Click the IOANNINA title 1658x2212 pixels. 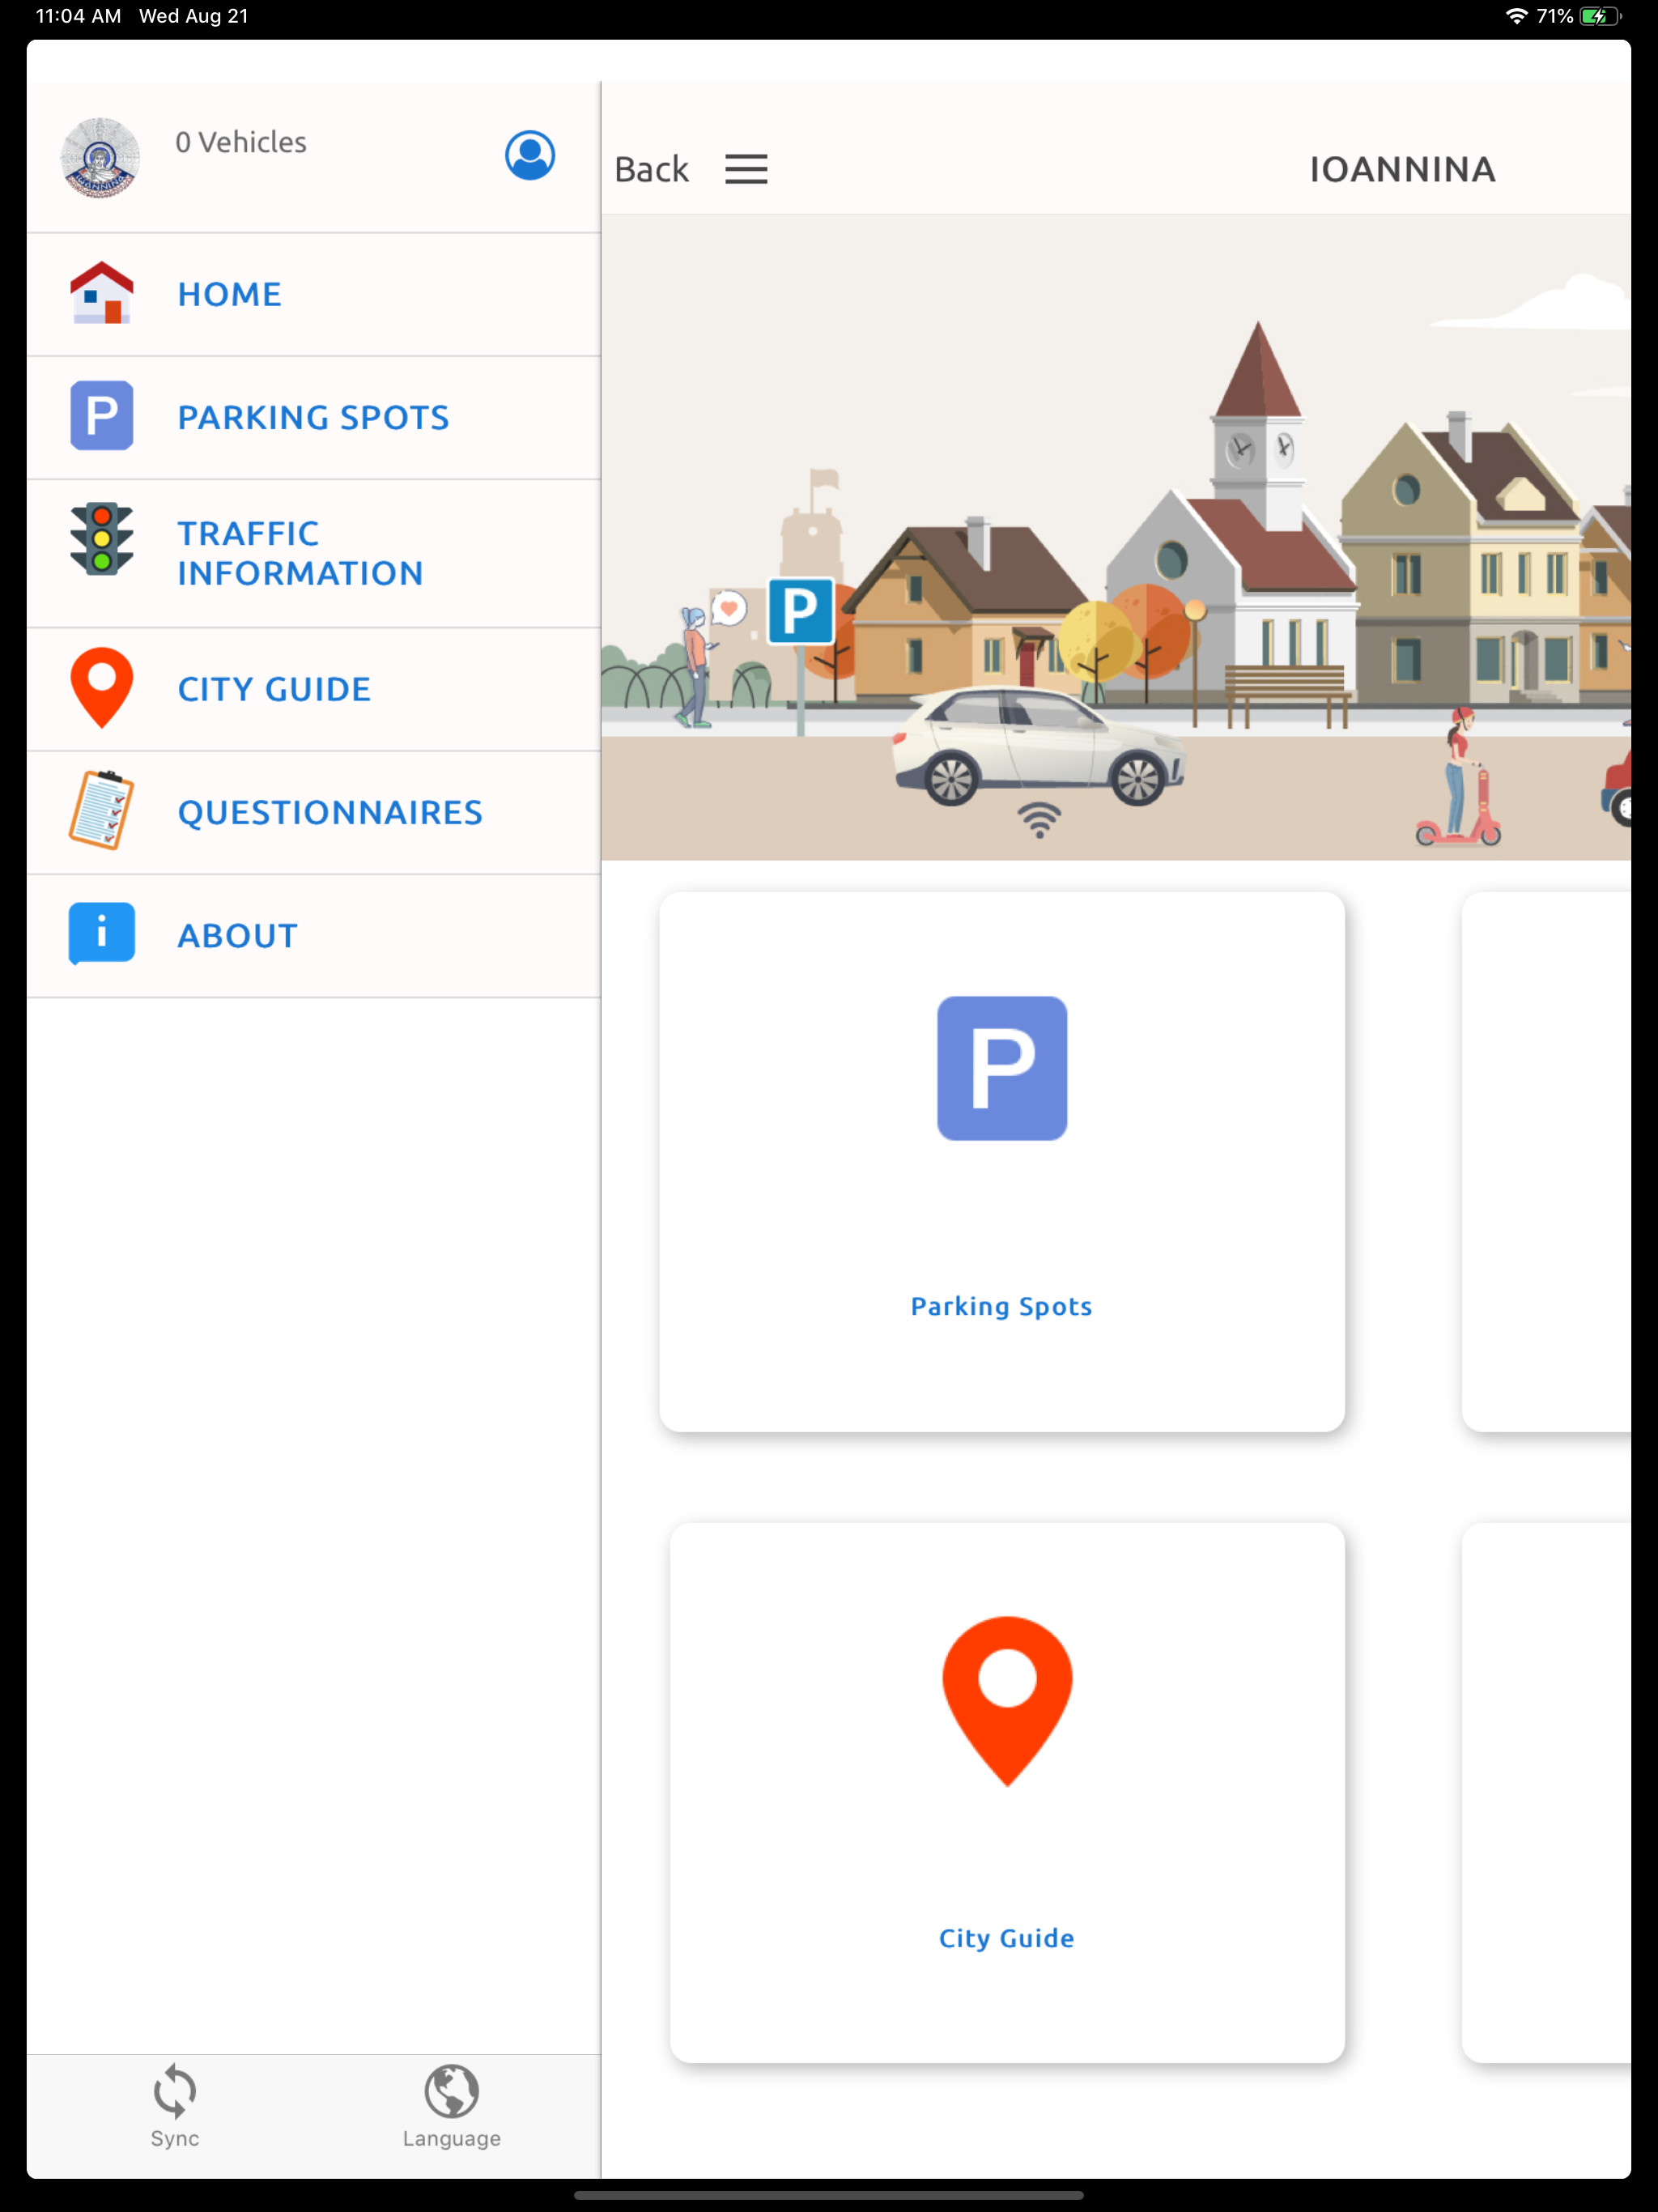coord(1403,169)
